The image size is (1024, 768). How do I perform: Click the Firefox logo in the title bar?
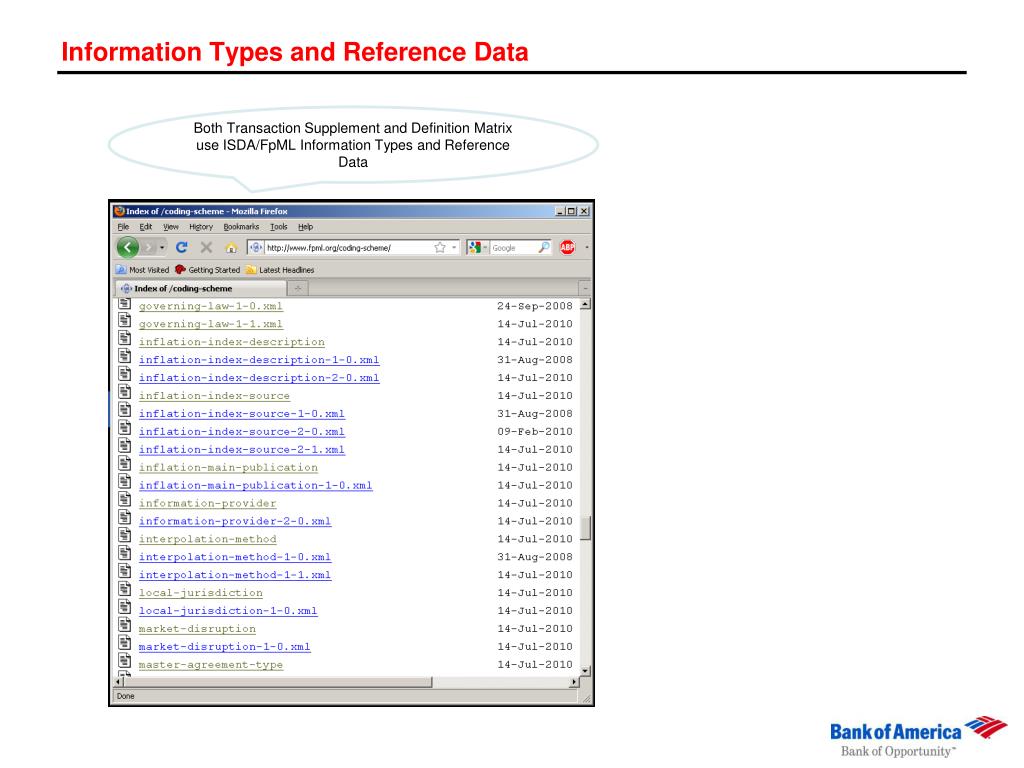click(x=119, y=211)
